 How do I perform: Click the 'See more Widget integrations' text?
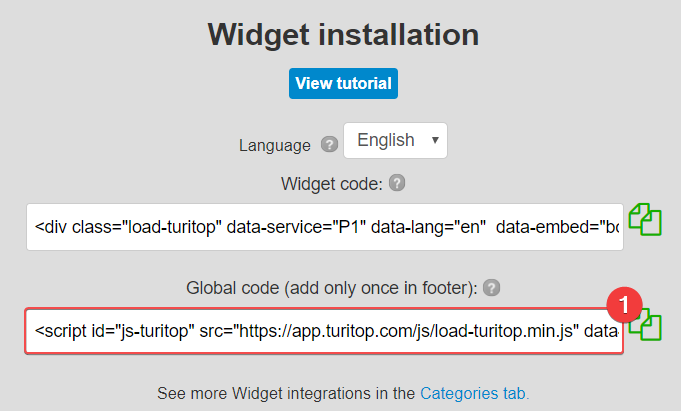[286, 393]
